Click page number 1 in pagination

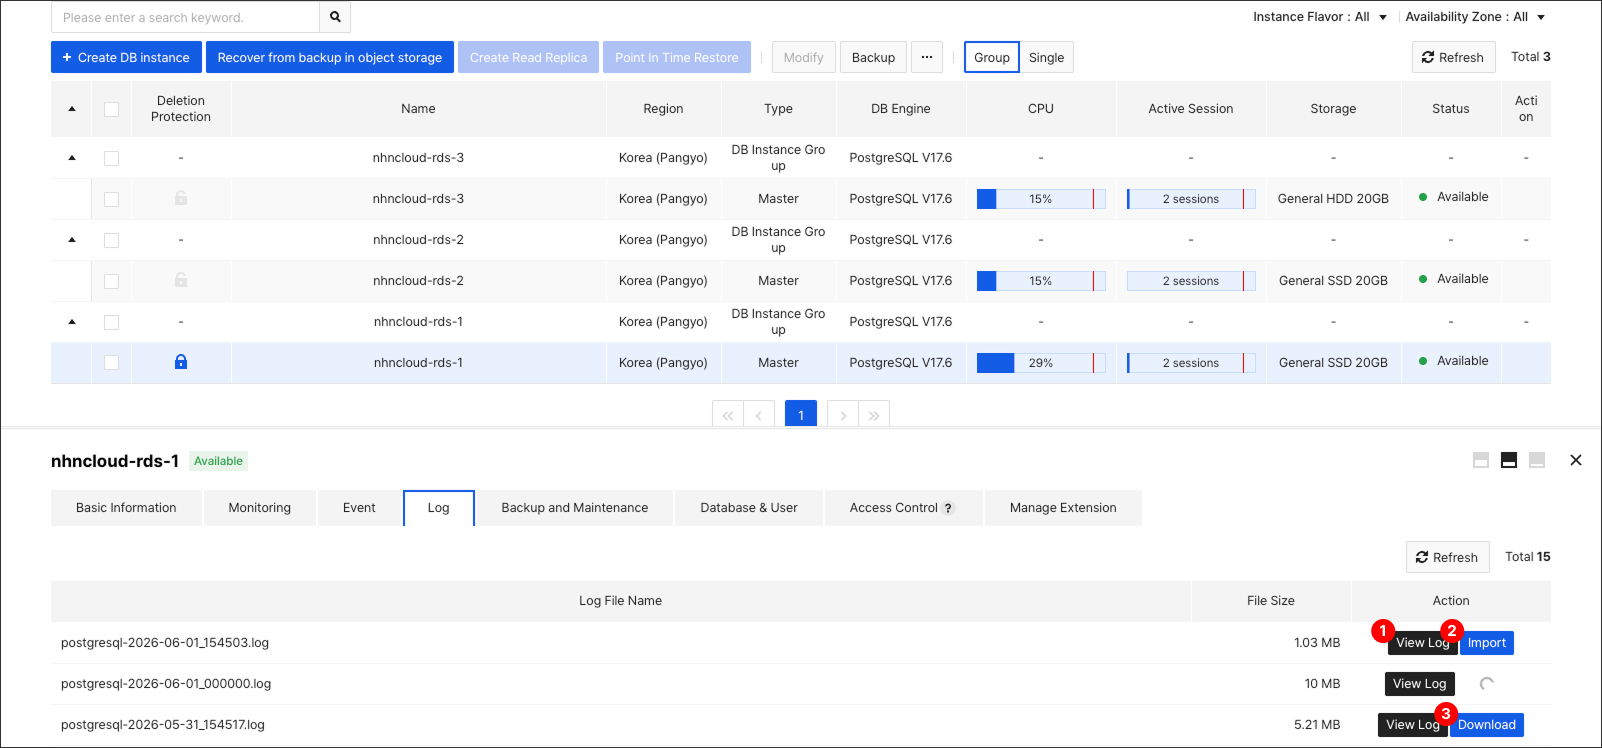click(801, 415)
